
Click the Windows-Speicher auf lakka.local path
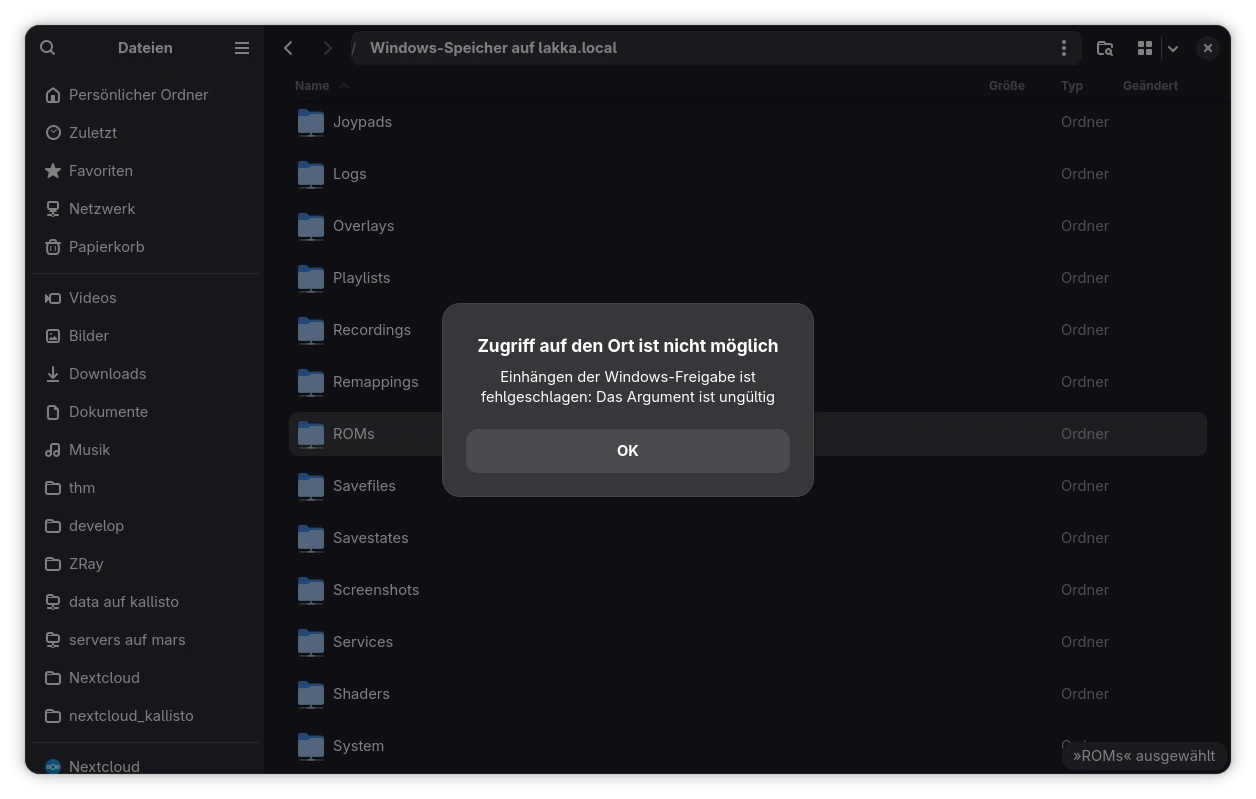click(493, 48)
